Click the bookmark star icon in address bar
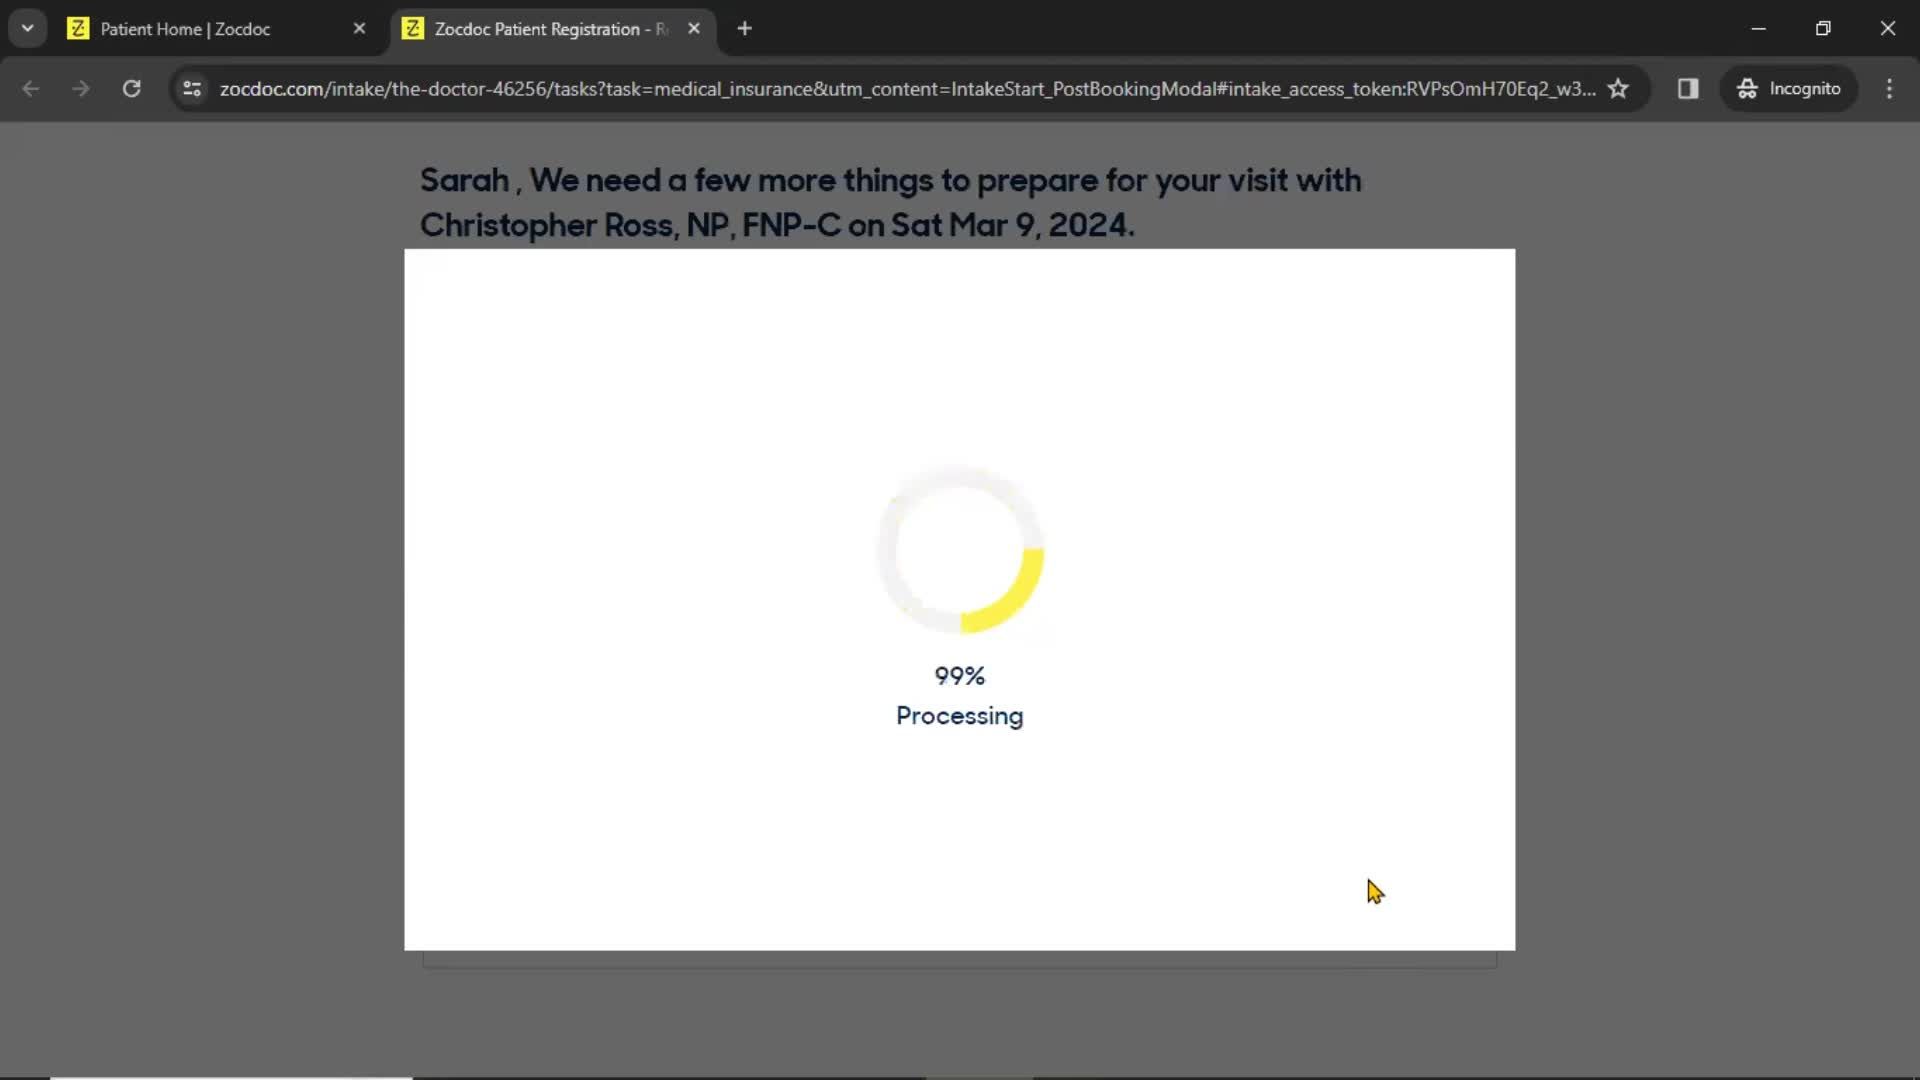The height and width of the screenshot is (1080, 1920). [1619, 88]
